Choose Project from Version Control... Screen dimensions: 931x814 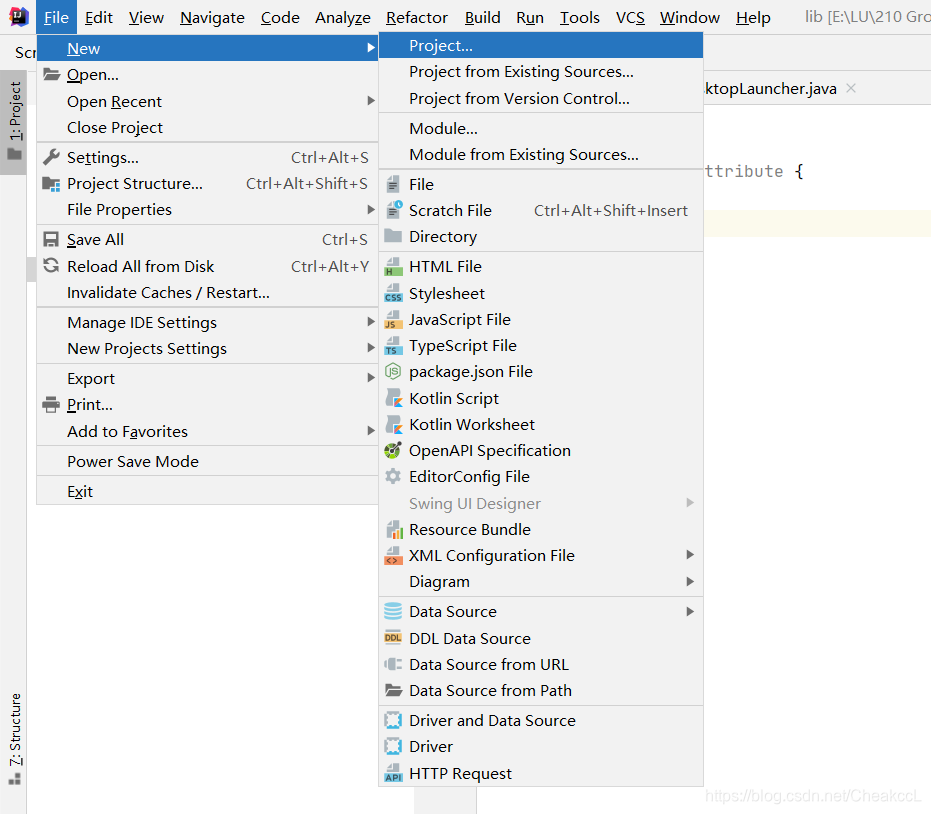click(x=541, y=99)
